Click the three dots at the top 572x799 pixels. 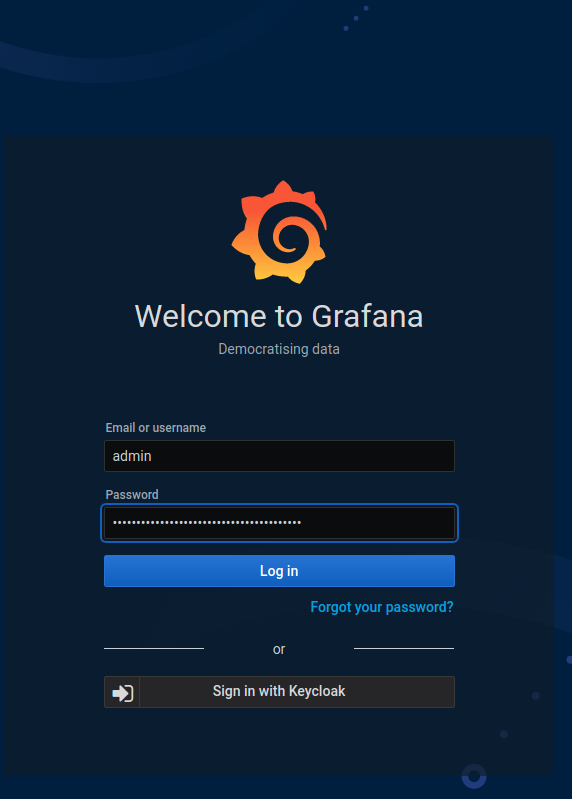(356, 18)
